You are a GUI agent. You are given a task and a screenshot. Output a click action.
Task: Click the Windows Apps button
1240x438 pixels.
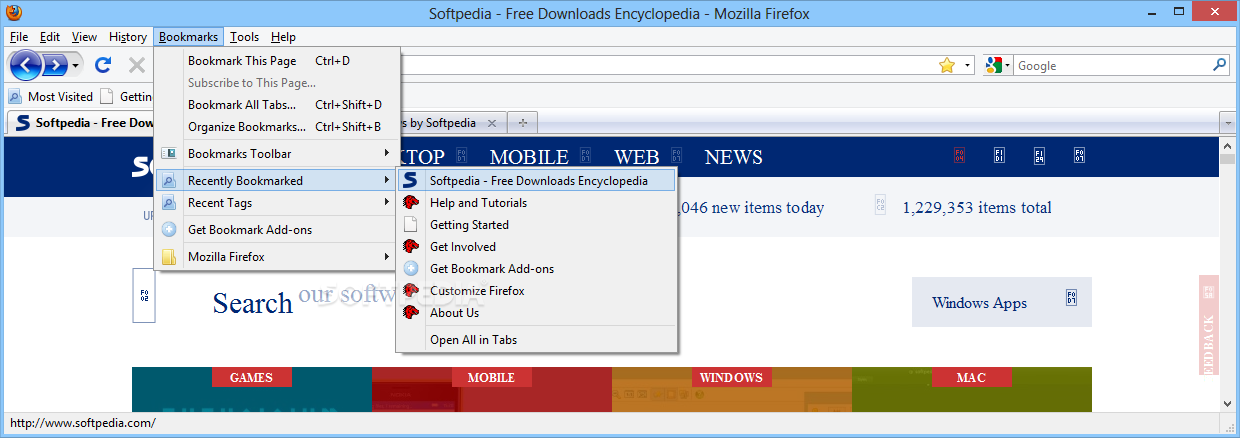tap(1001, 302)
